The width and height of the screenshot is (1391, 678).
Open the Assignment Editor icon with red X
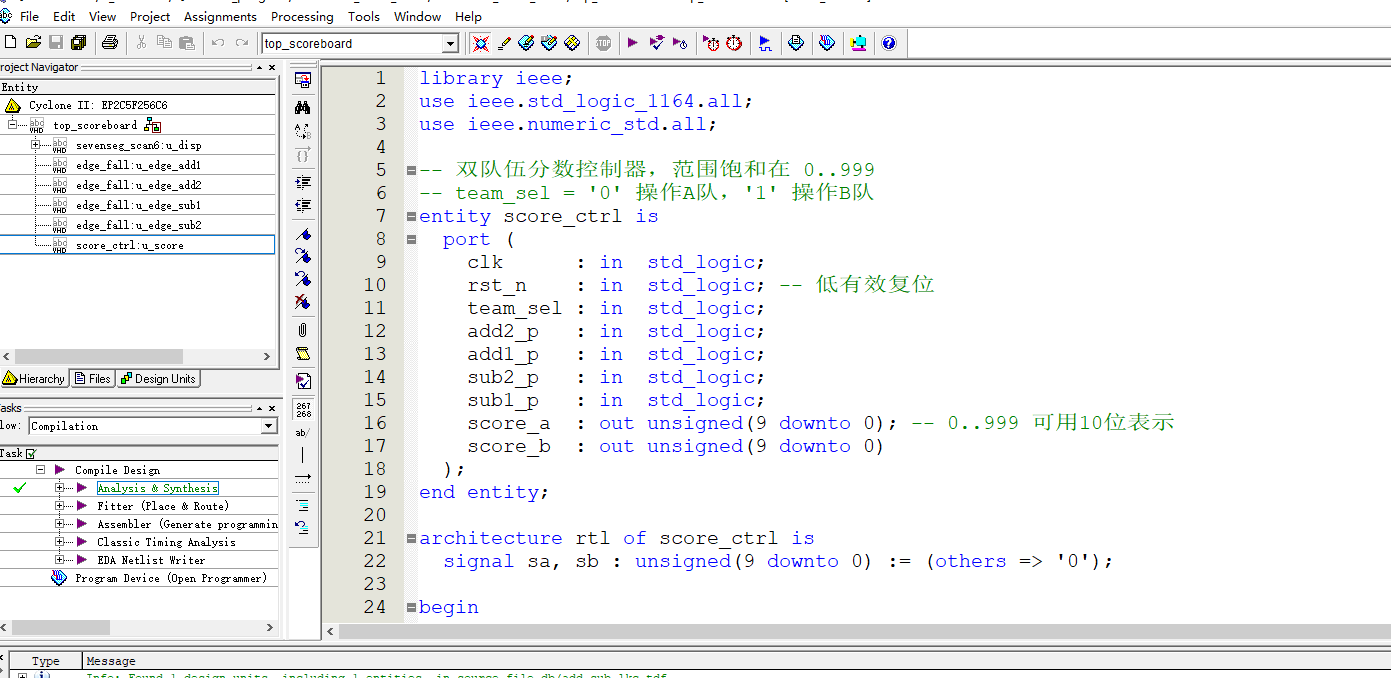[481, 43]
